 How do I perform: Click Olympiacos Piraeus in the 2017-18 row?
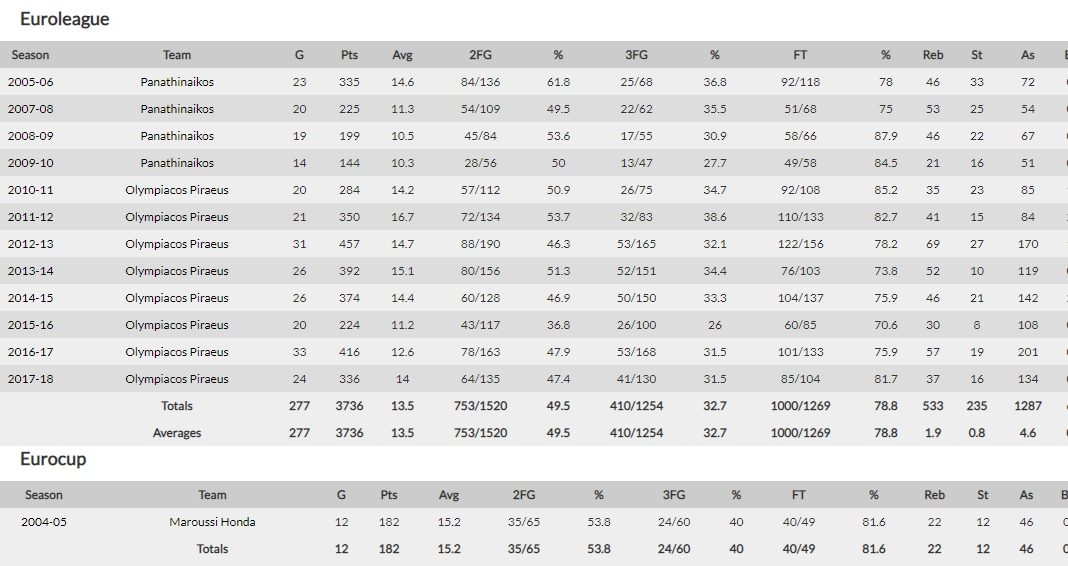coord(177,379)
